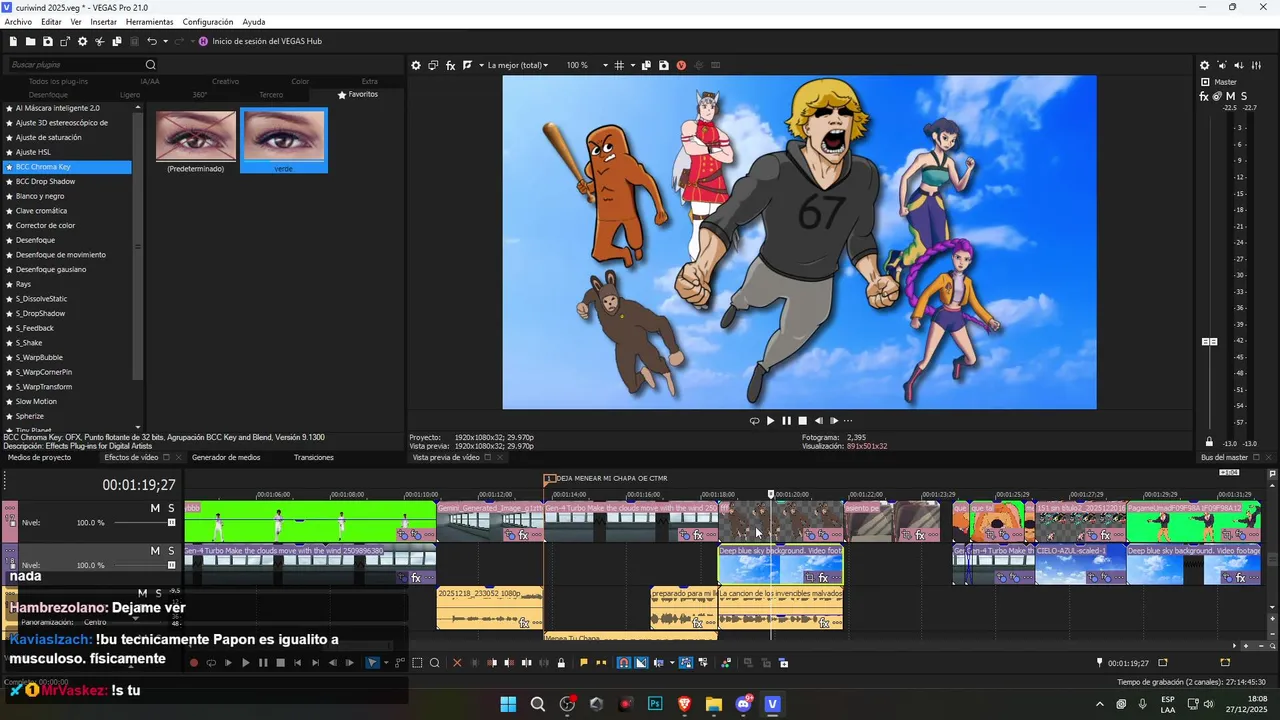
Task: Toggle the lock event icon
Action: point(561,662)
